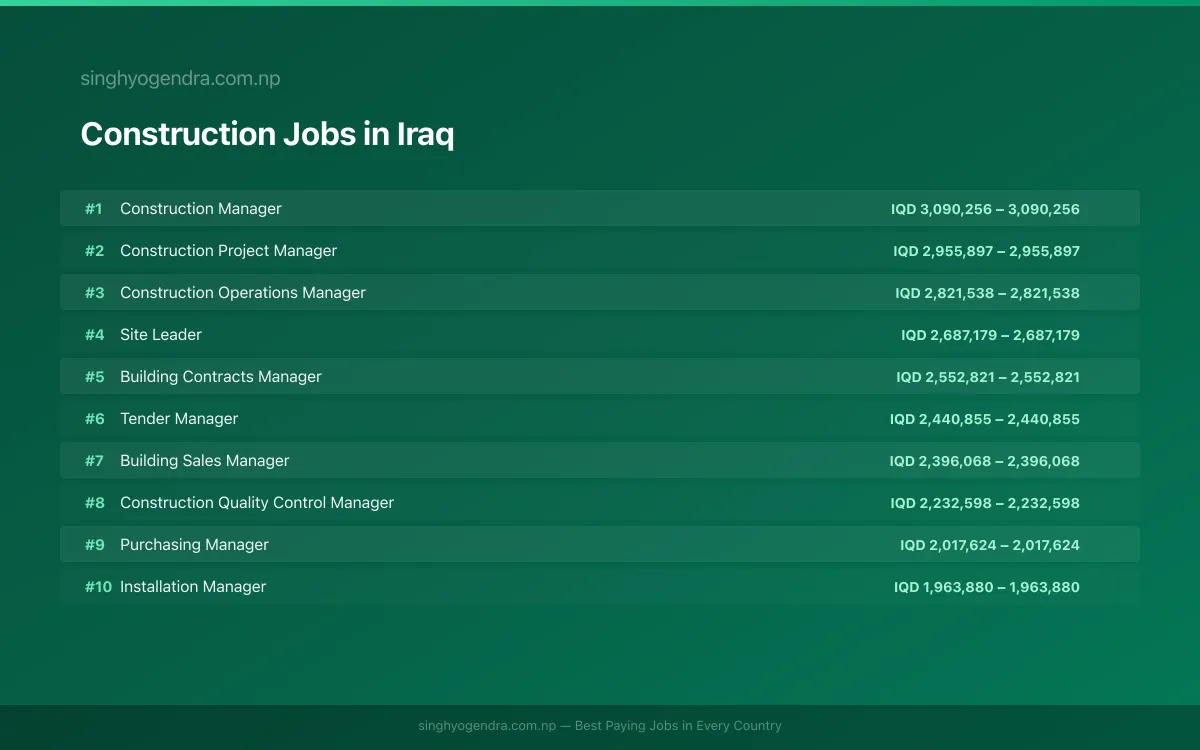This screenshot has width=1200, height=750.
Task: Click Building Contracts Manager label
Action: [x=221, y=377]
